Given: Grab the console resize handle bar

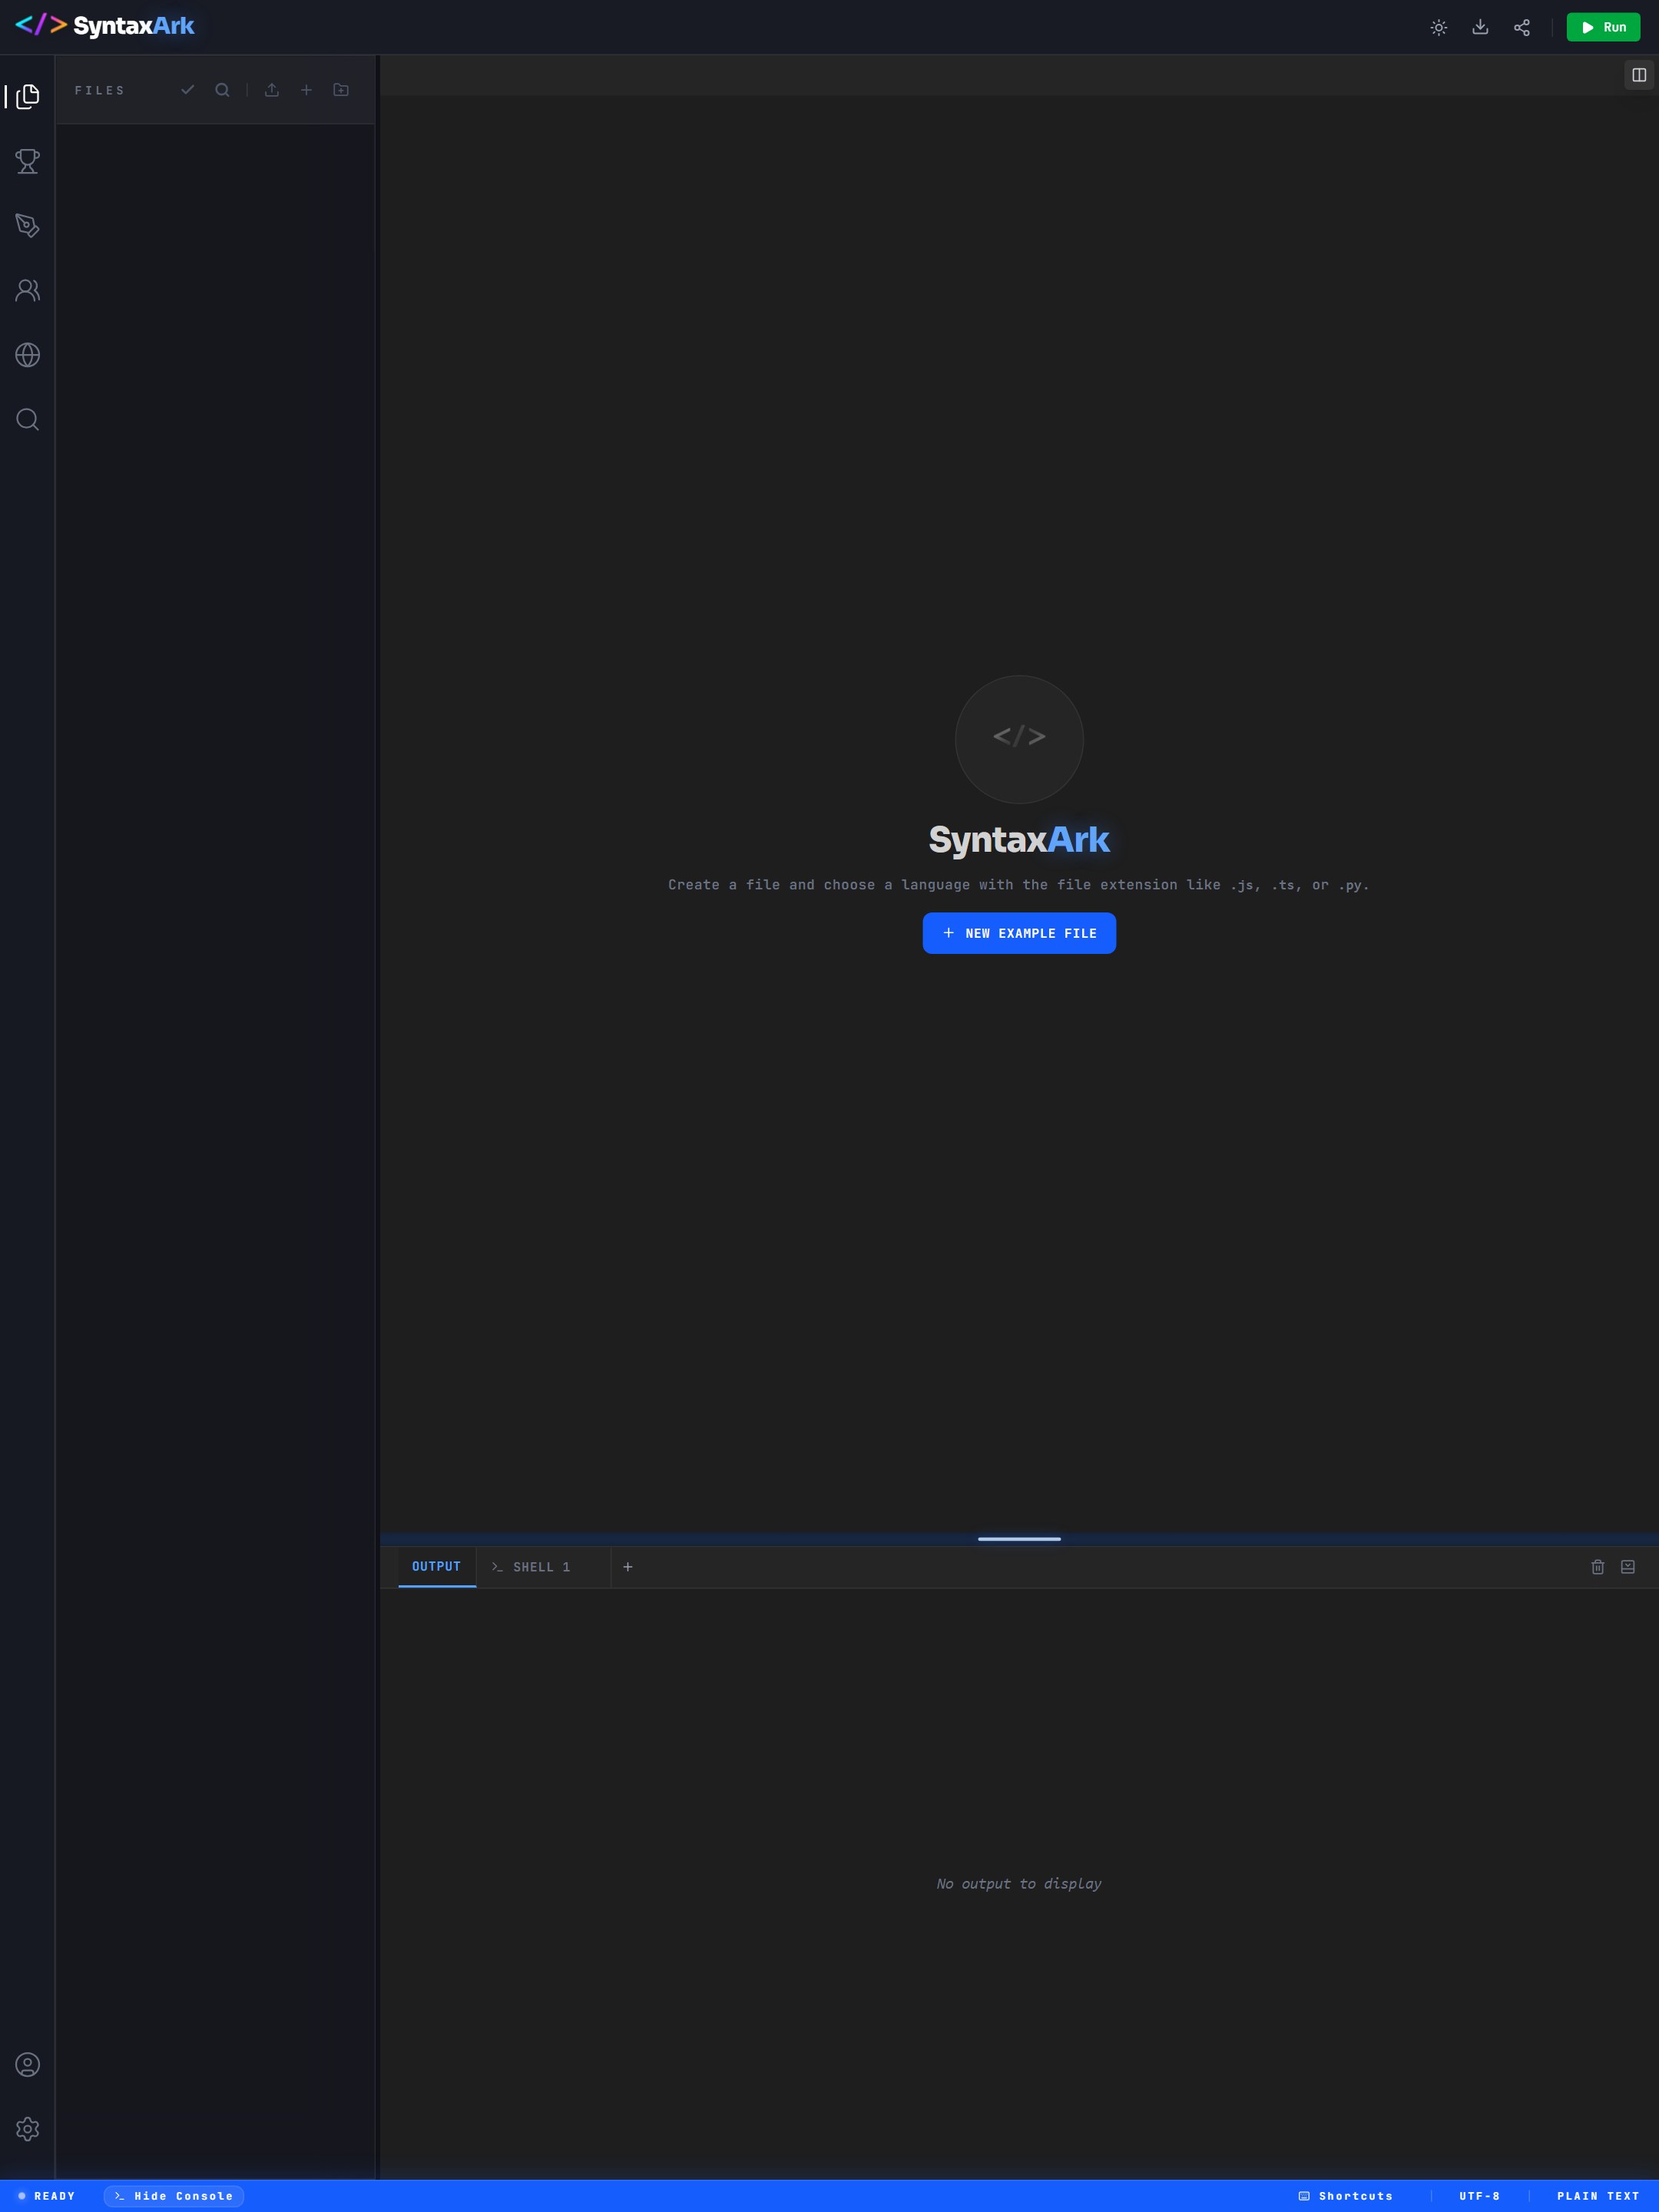Looking at the screenshot, I should [1019, 1539].
